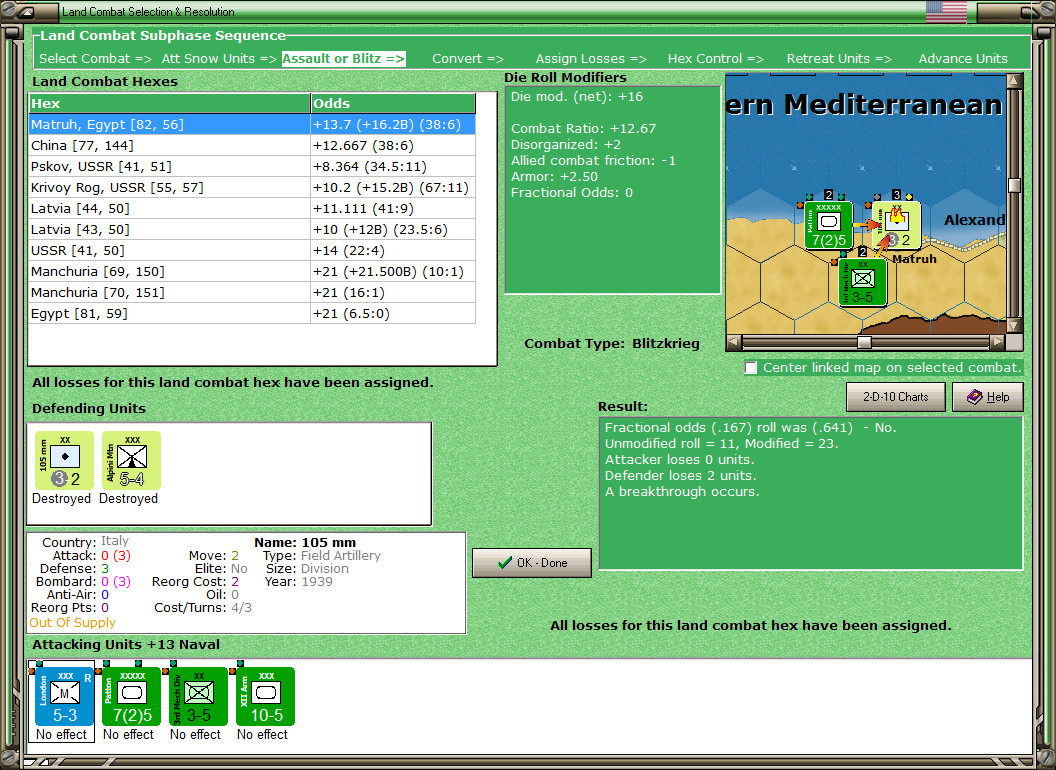Click the US flag icon in title bar
Image resolution: width=1056 pixels, height=770 pixels.
tap(946, 11)
